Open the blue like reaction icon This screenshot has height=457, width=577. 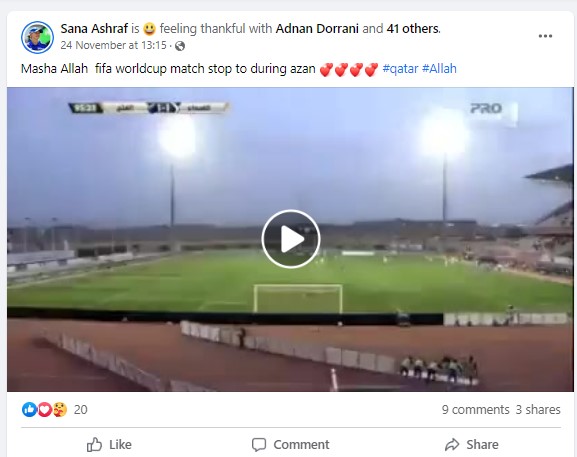click(29, 410)
